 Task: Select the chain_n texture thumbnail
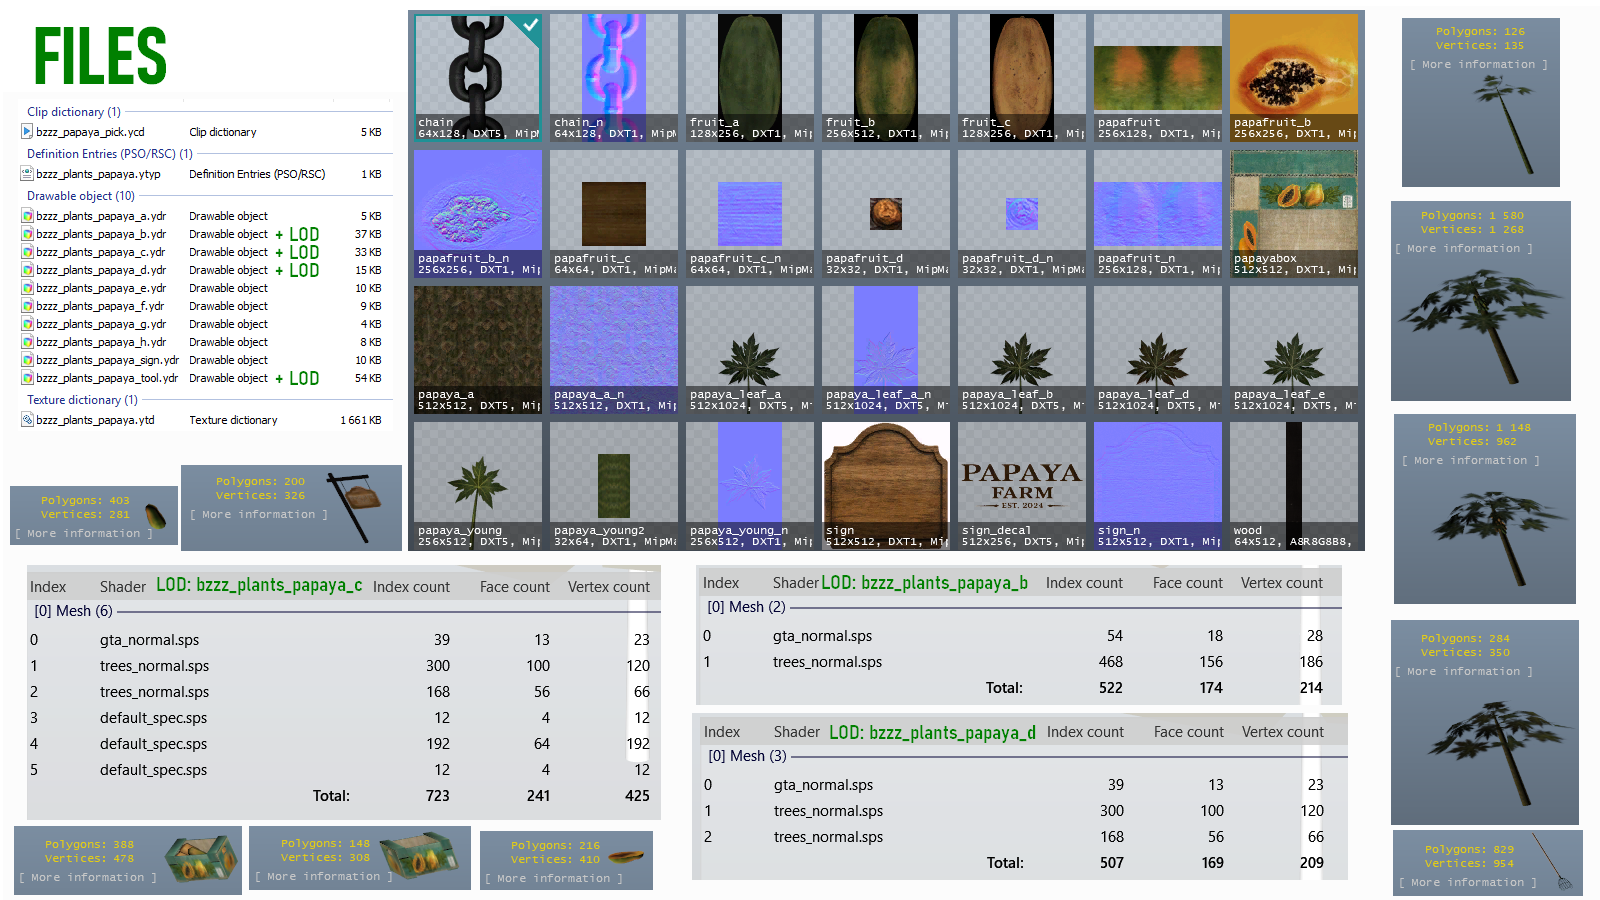[614, 77]
